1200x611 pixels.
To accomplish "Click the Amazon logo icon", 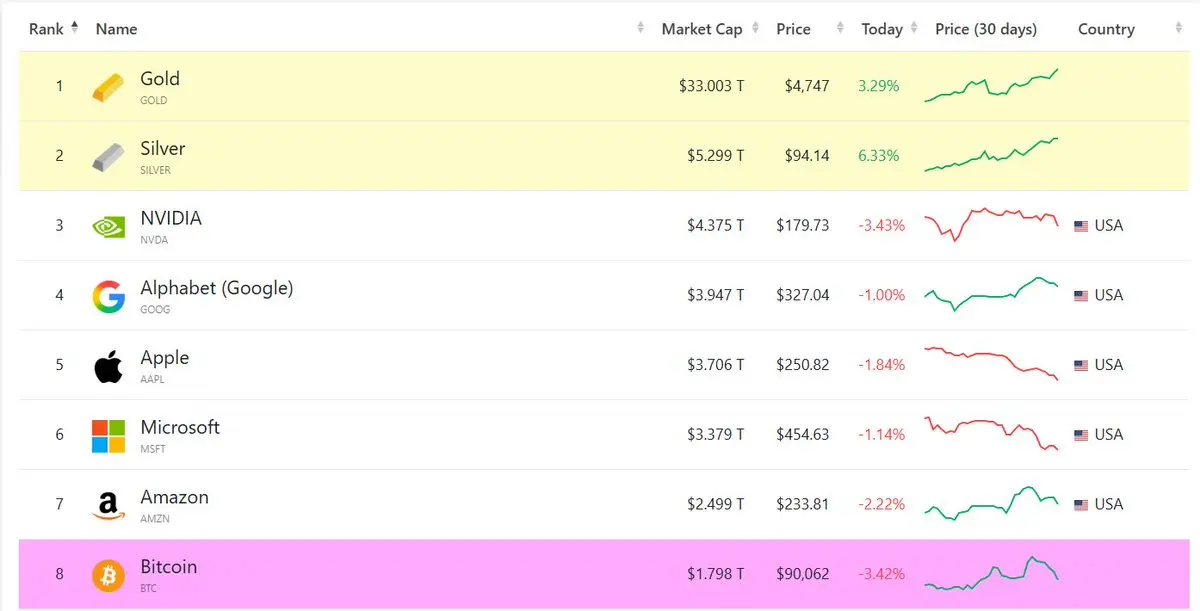I will (109, 506).
